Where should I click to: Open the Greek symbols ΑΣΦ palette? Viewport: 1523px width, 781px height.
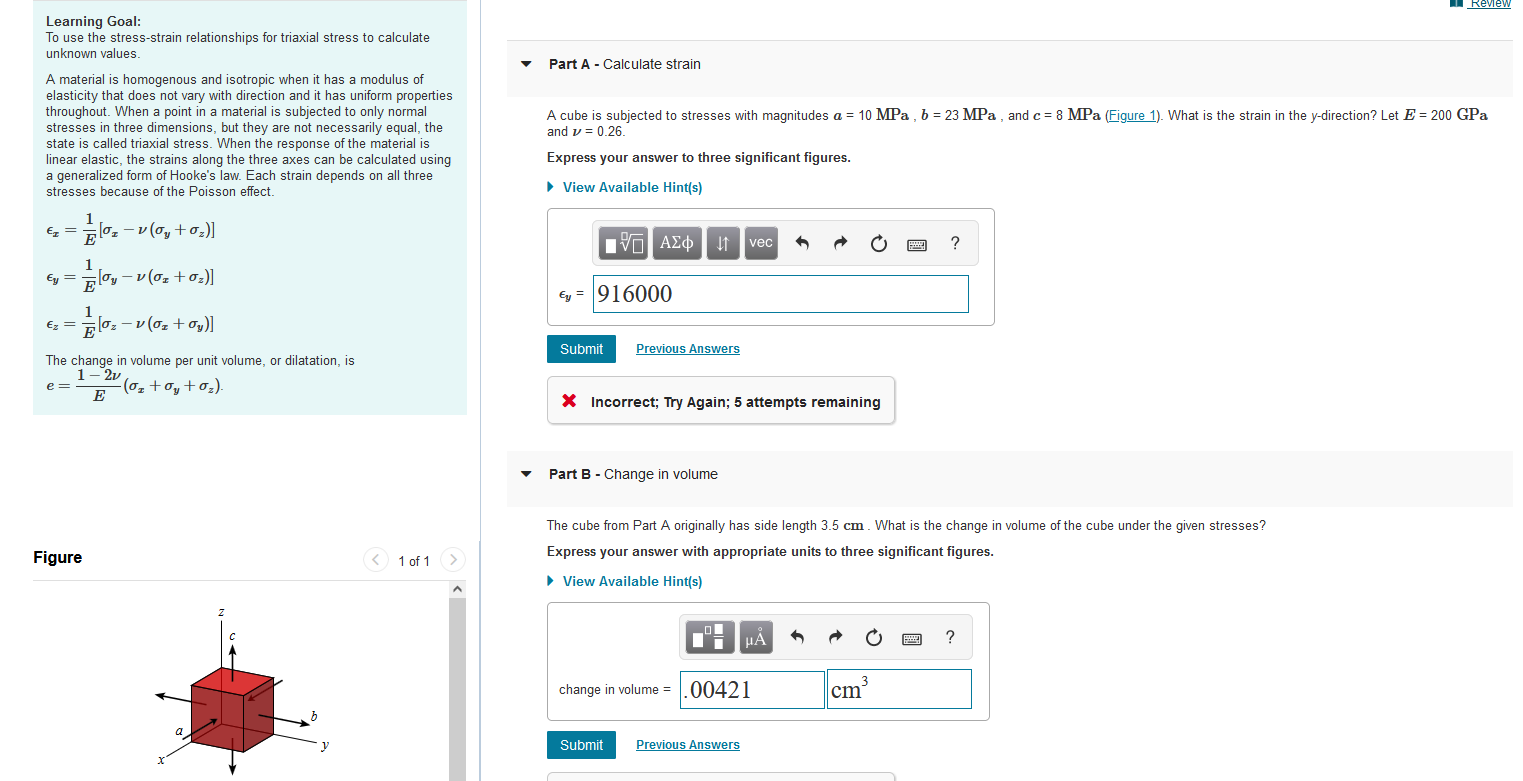point(676,242)
